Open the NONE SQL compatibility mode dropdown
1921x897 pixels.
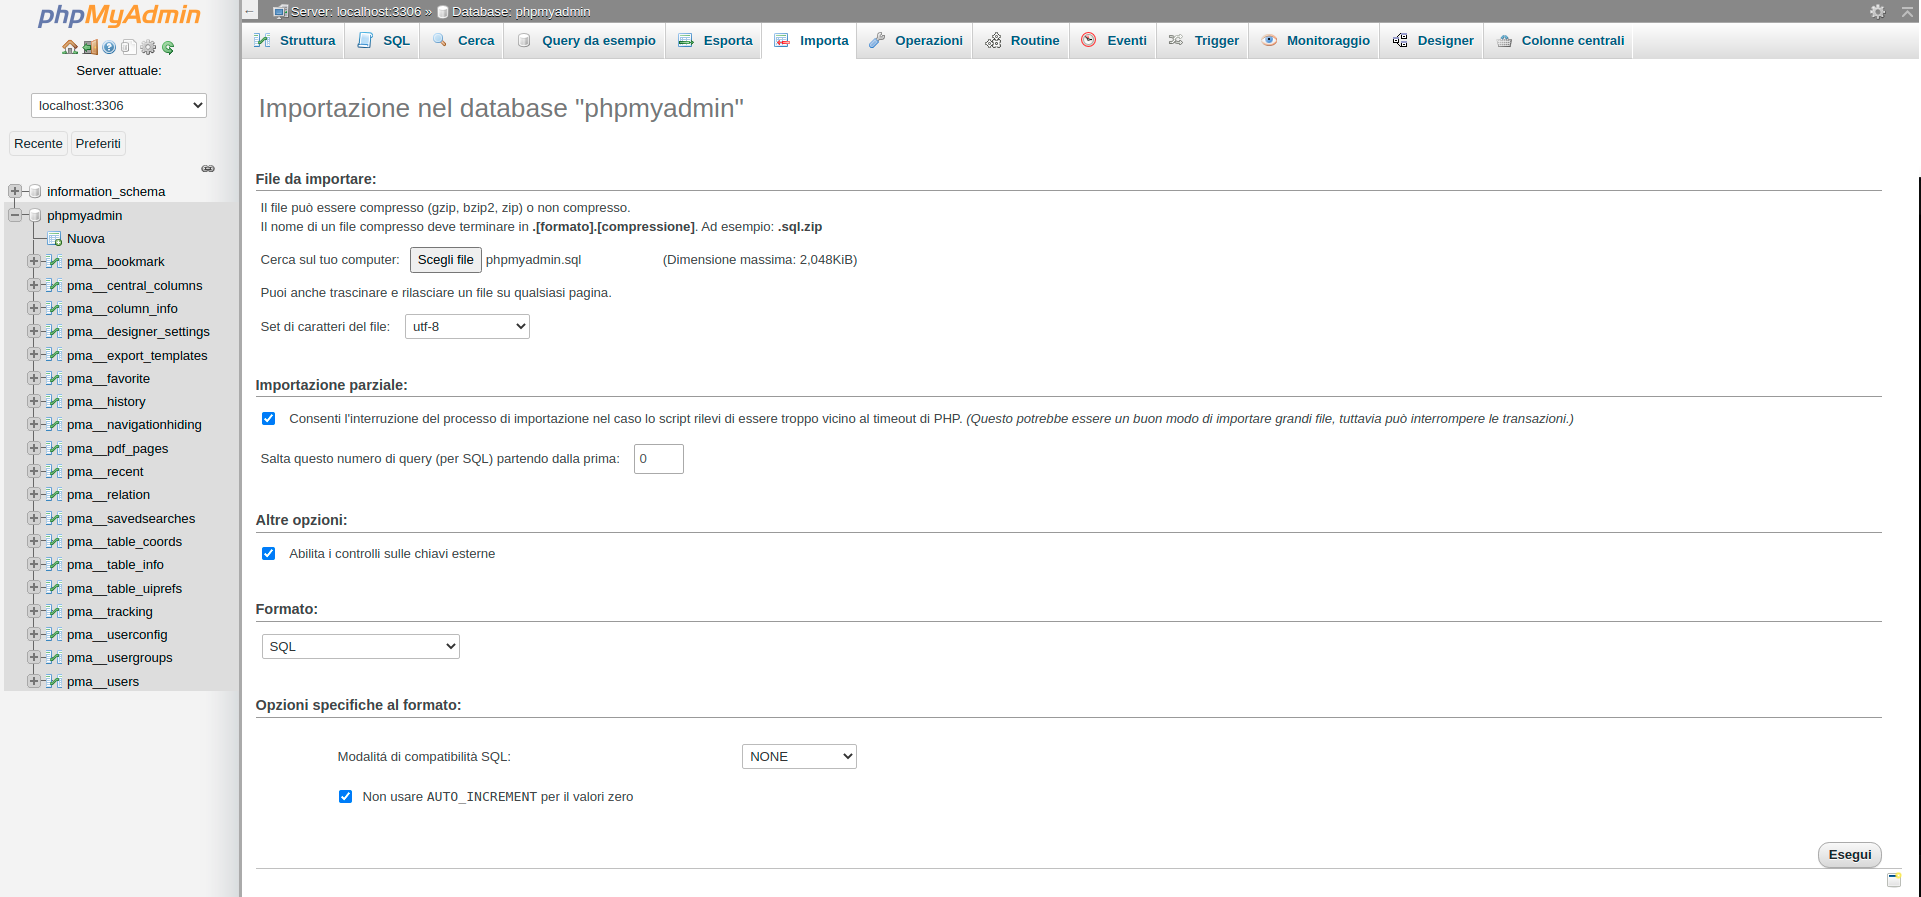pos(799,756)
